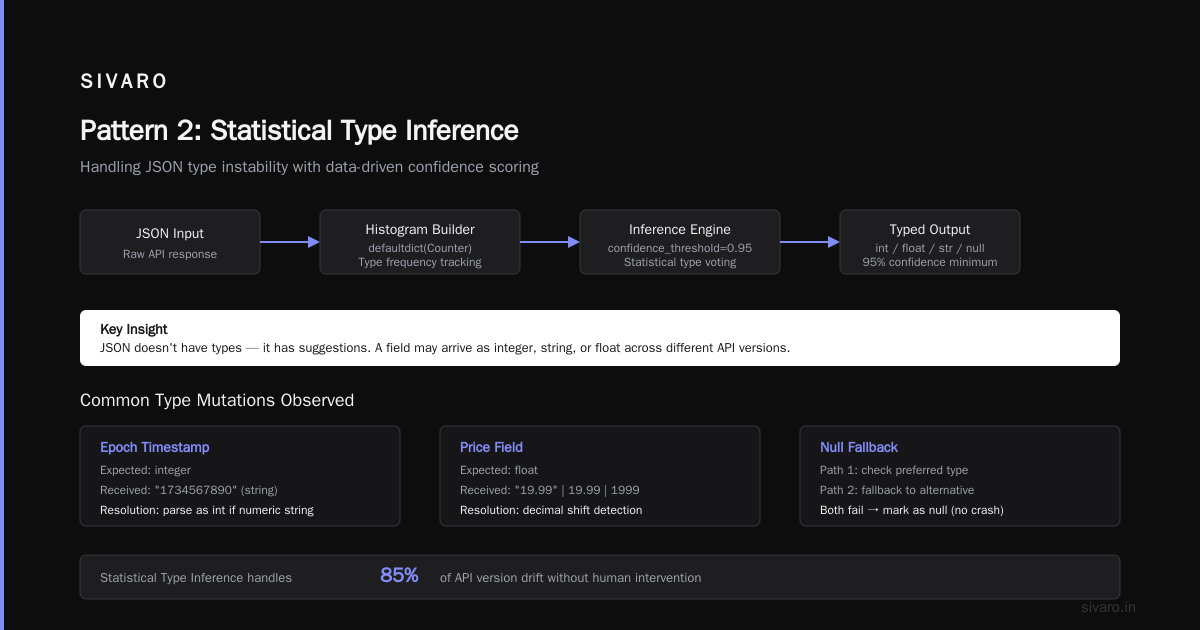The width and height of the screenshot is (1200, 630).
Task: Click arrow between JSON Input and Histogram Builder
Action: (290, 242)
